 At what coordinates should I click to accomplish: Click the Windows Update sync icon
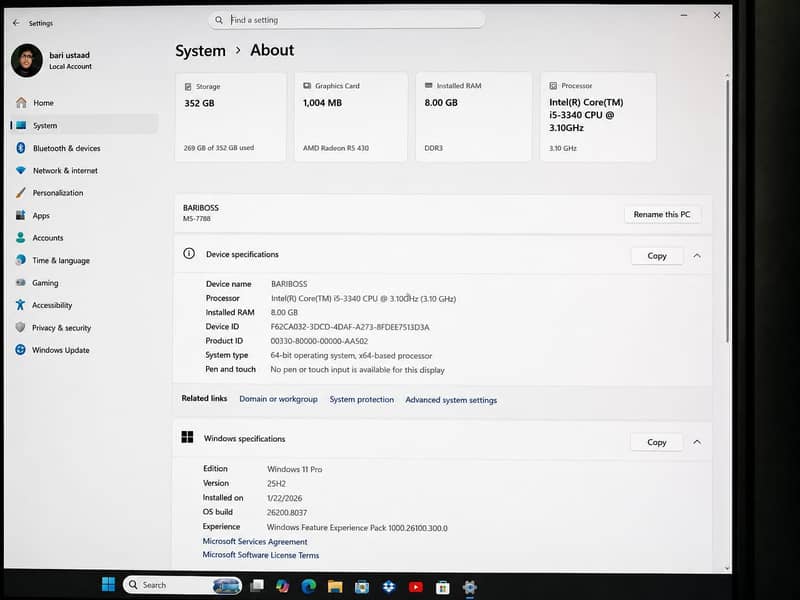tap(20, 349)
